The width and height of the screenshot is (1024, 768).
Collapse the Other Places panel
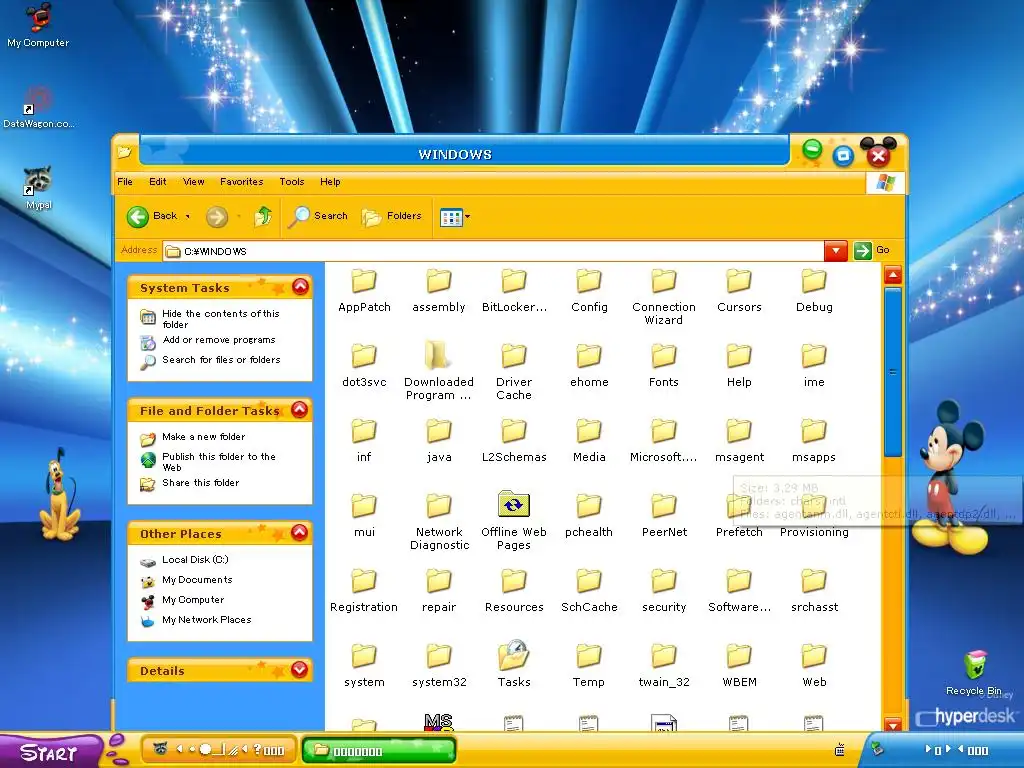(x=300, y=532)
